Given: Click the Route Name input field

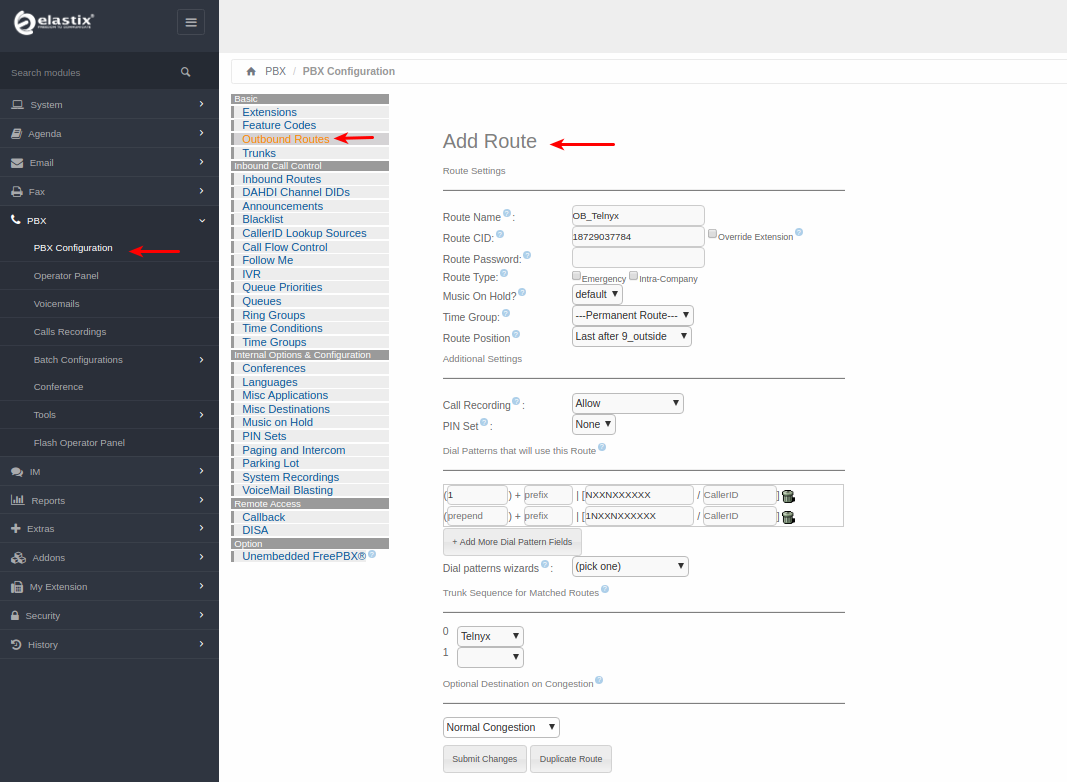Looking at the screenshot, I should click(x=638, y=216).
